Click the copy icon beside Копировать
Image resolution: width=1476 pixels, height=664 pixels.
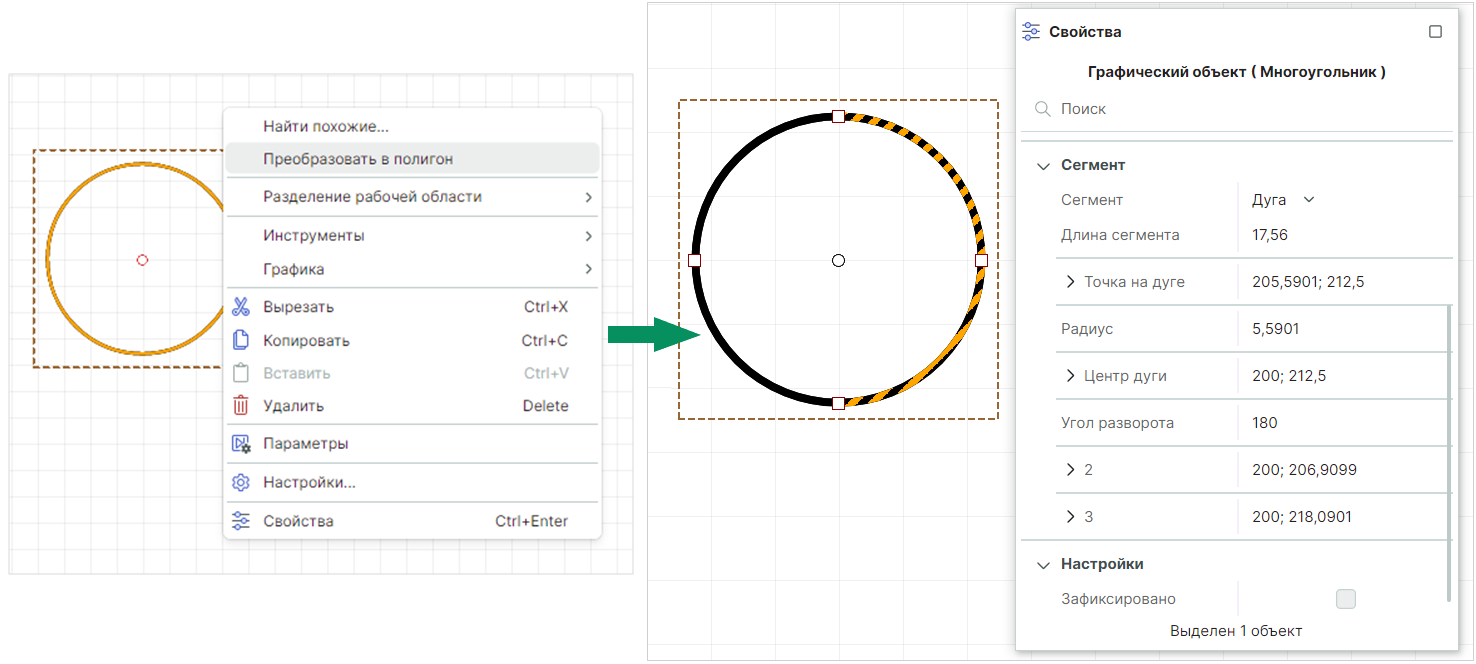click(240, 340)
